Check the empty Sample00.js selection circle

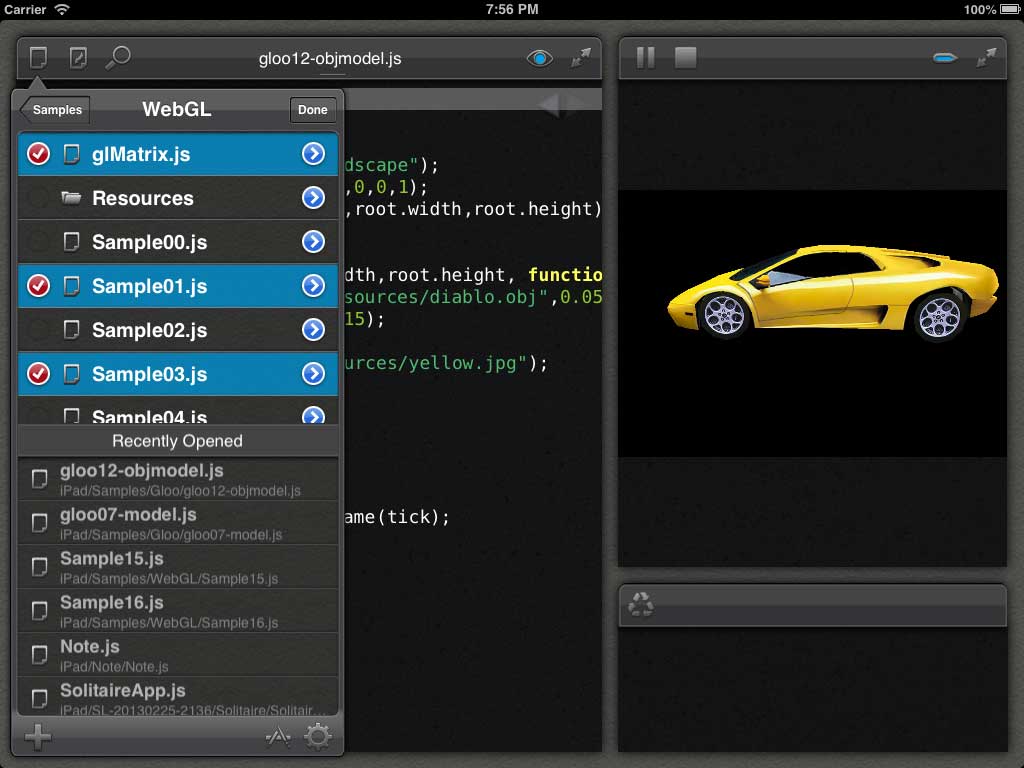(x=39, y=242)
